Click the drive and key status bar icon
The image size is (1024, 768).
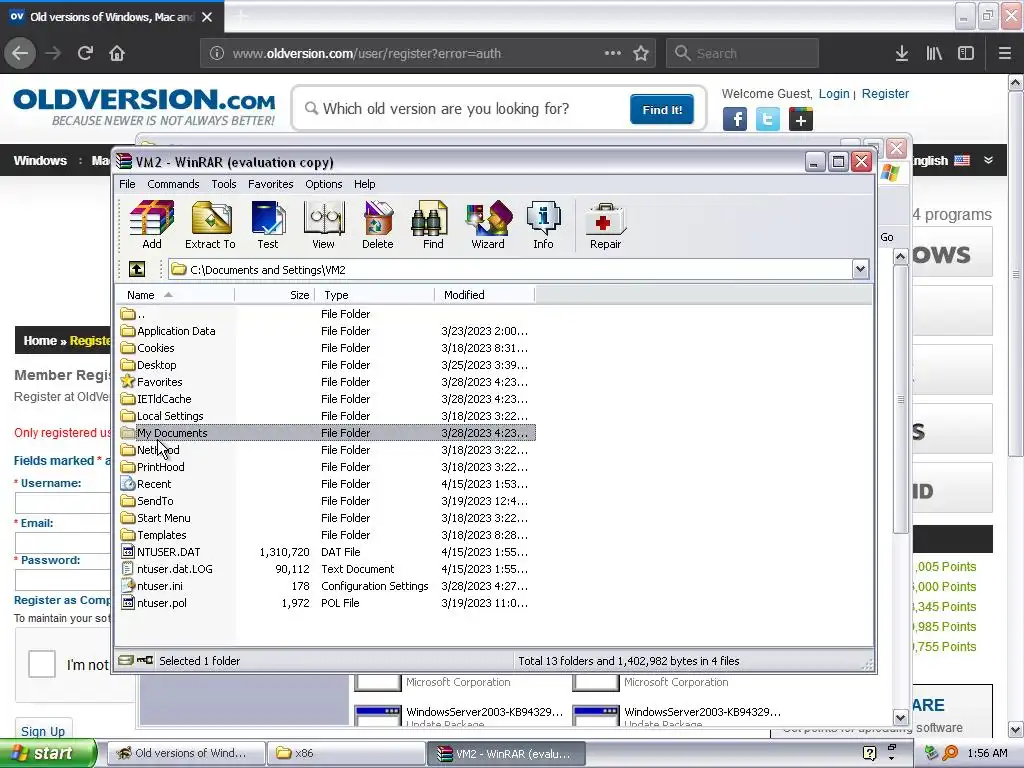(136, 660)
